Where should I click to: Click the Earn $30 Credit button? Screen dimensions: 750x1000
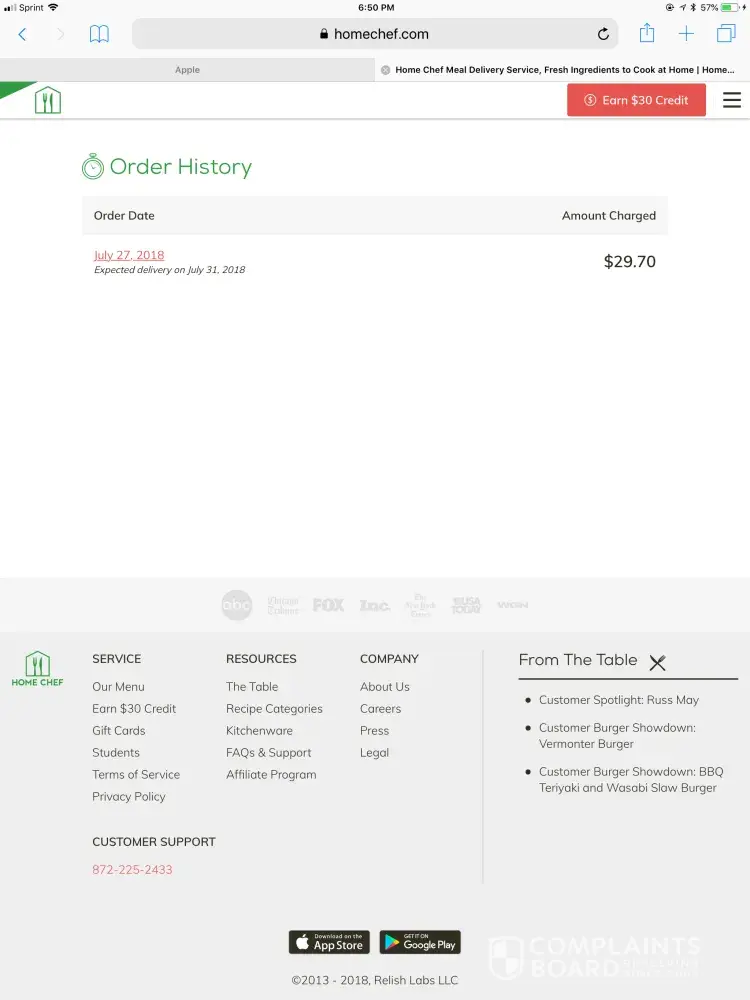pyautogui.click(x=636, y=100)
